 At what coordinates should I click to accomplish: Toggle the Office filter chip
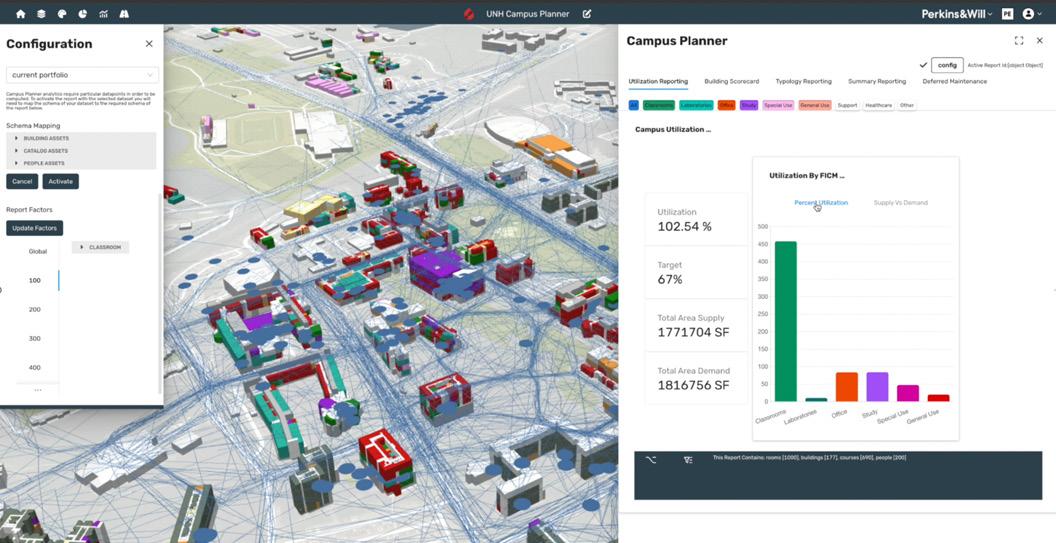(x=726, y=105)
